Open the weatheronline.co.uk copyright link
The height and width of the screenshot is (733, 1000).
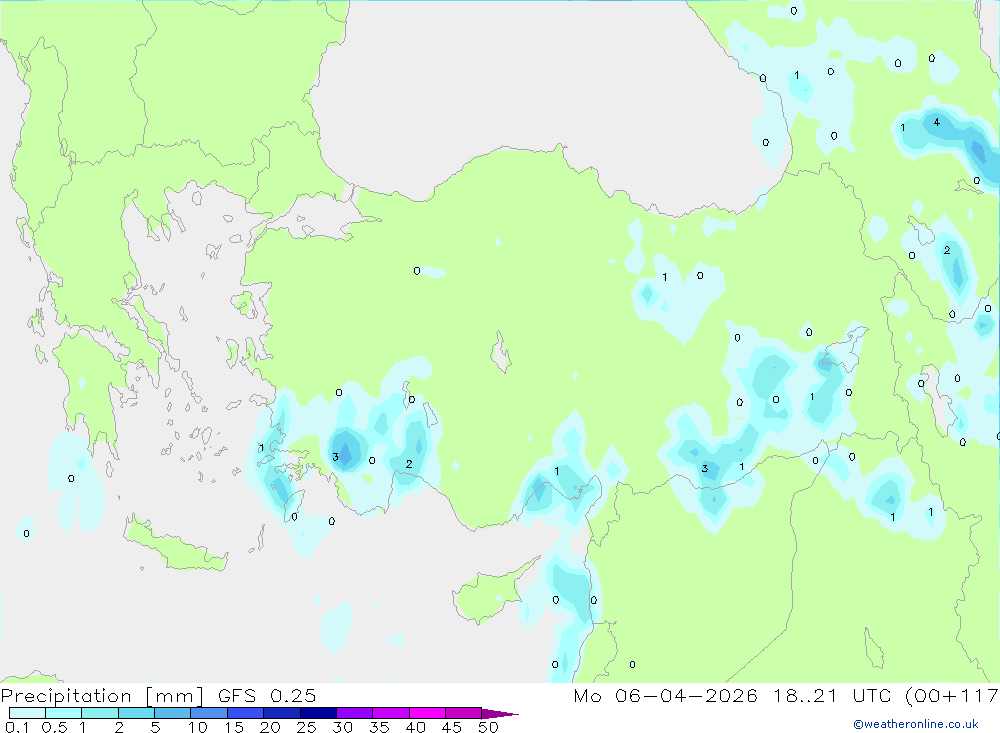(916, 724)
